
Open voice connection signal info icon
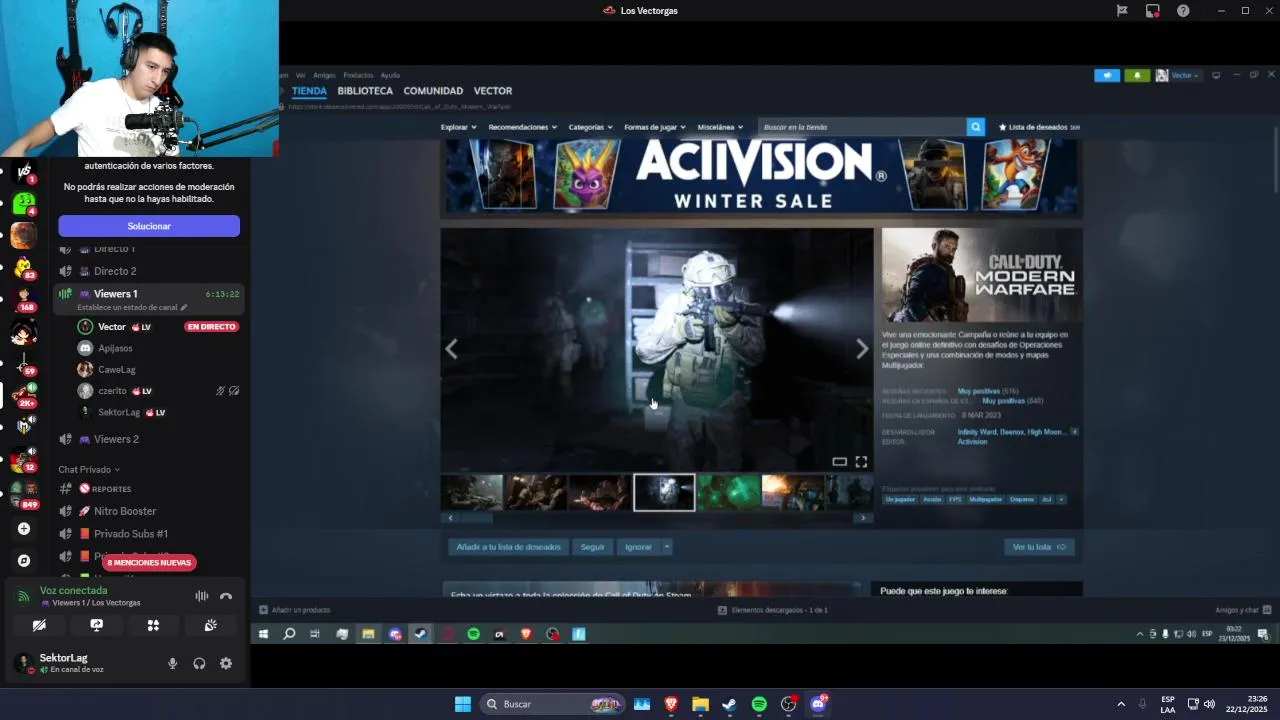coord(23,596)
